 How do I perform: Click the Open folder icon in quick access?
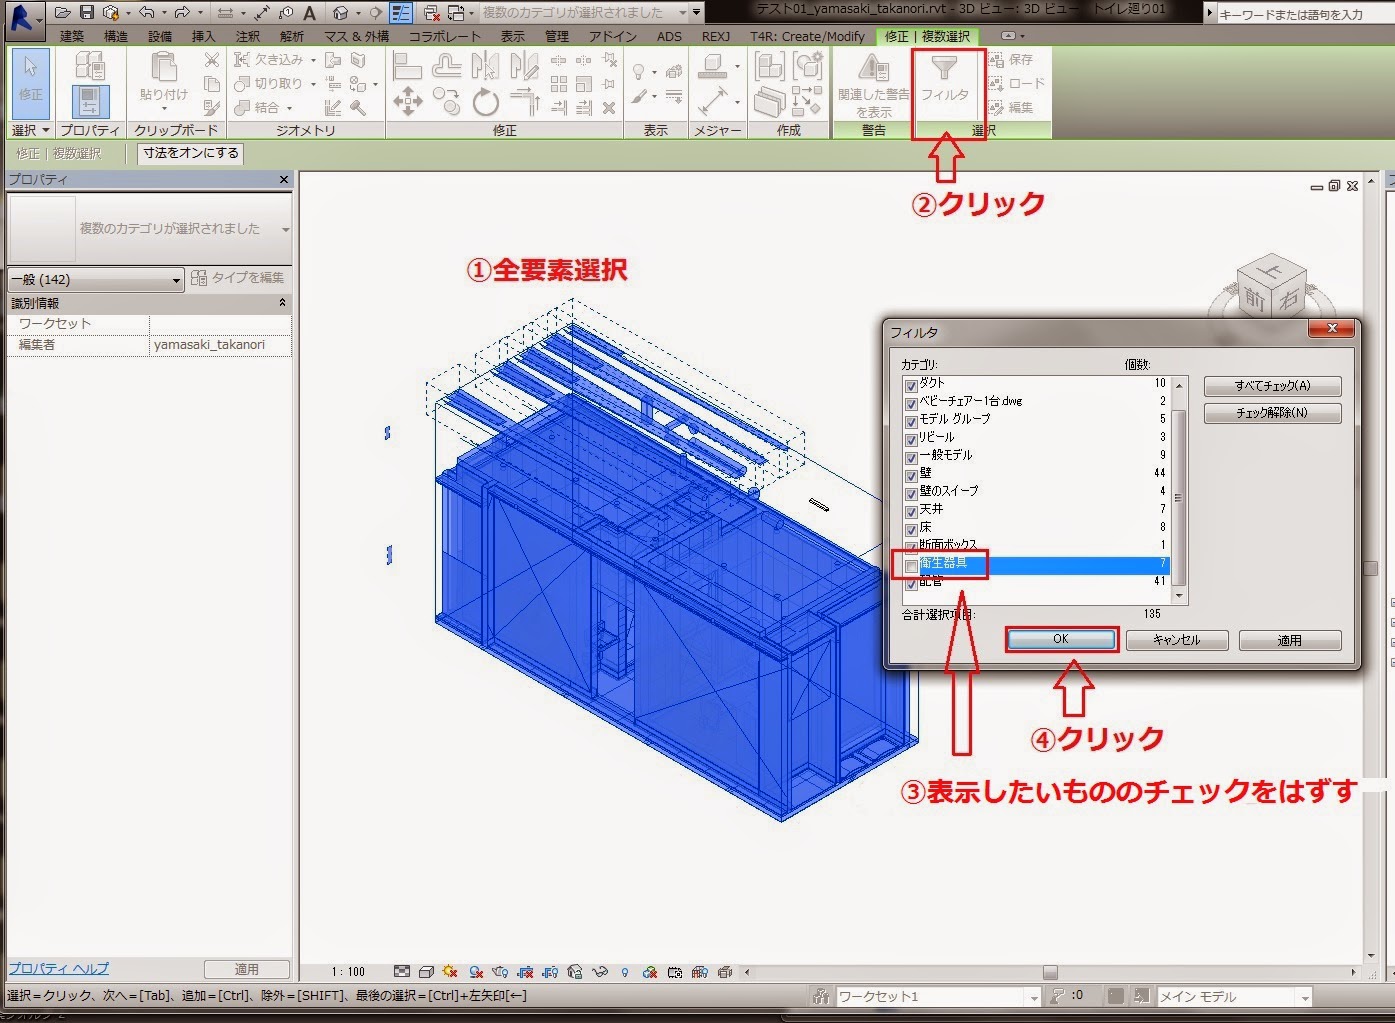point(64,13)
